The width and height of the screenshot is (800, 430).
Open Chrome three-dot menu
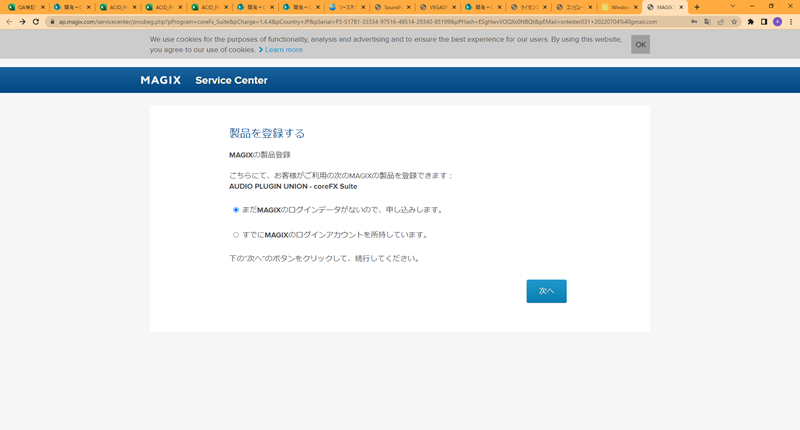[791, 22]
